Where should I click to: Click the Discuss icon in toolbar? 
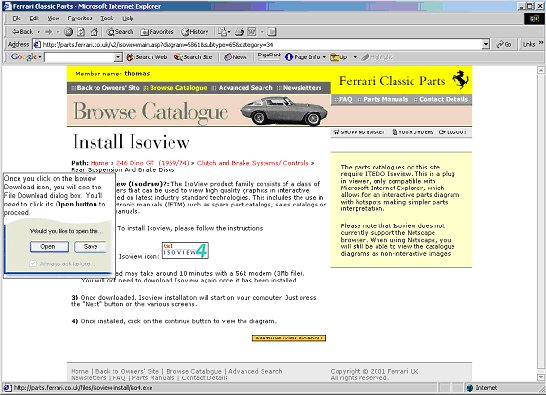tap(272, 32)
